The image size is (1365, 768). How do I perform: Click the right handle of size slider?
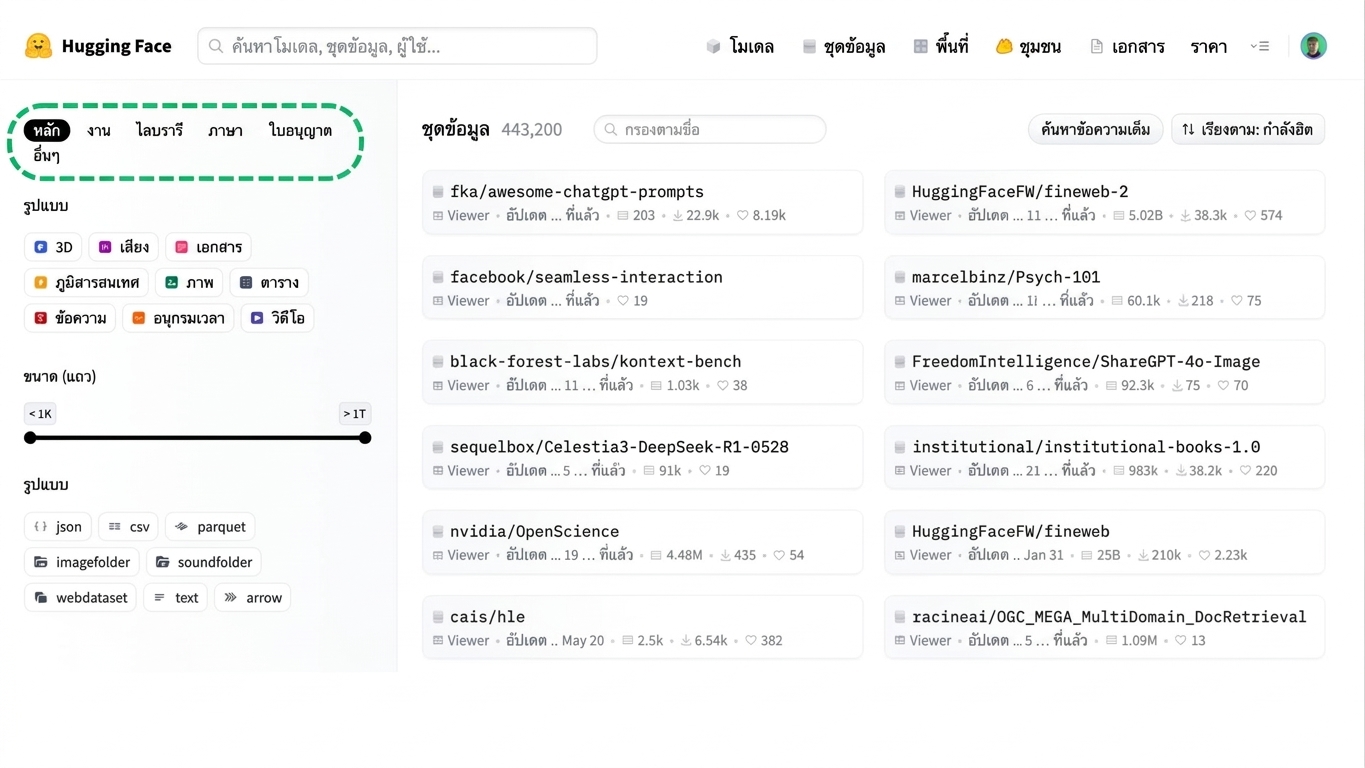(x=365, y=438)
